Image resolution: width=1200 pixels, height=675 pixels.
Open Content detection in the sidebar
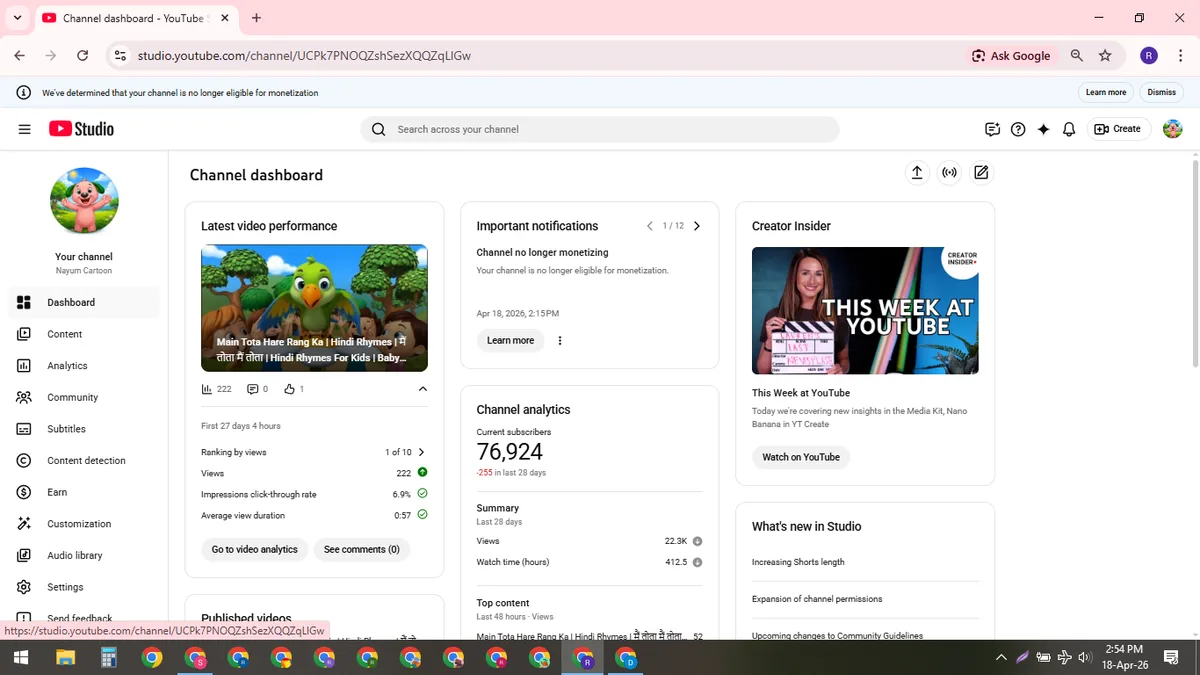[84, 461]
